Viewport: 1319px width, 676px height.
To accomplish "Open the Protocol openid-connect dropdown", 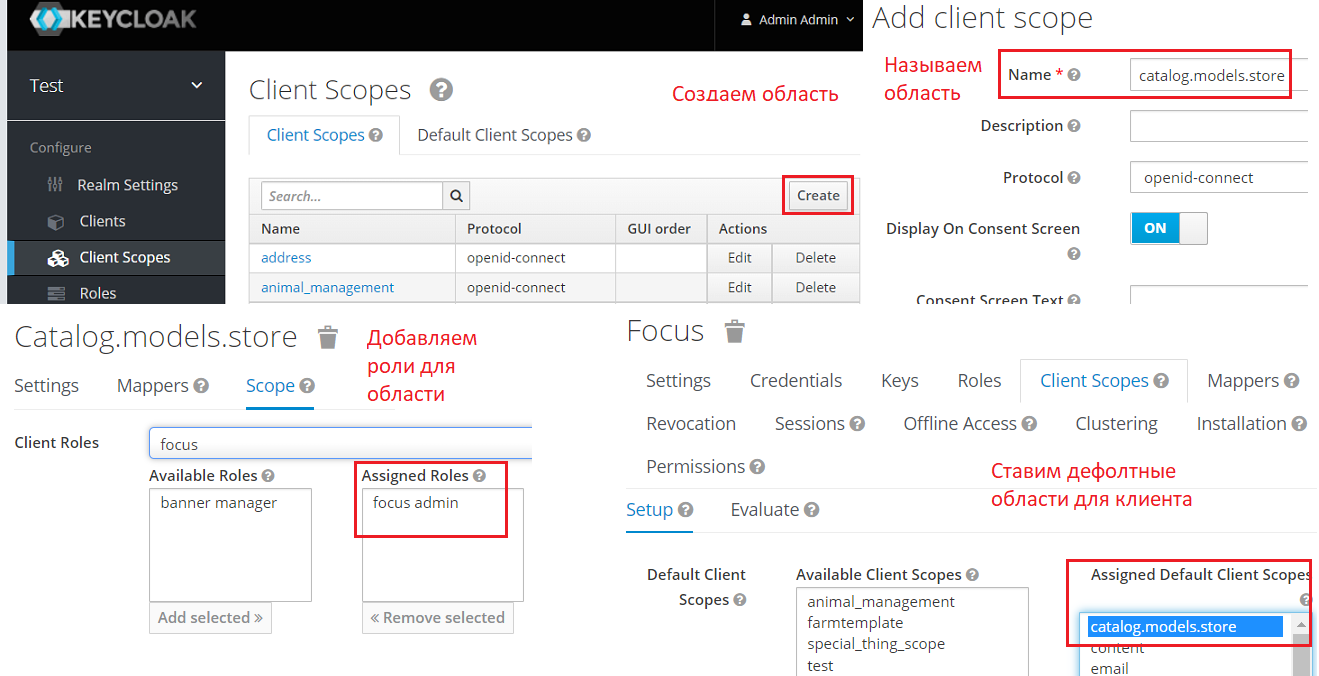I will (x=1218, y=178).
